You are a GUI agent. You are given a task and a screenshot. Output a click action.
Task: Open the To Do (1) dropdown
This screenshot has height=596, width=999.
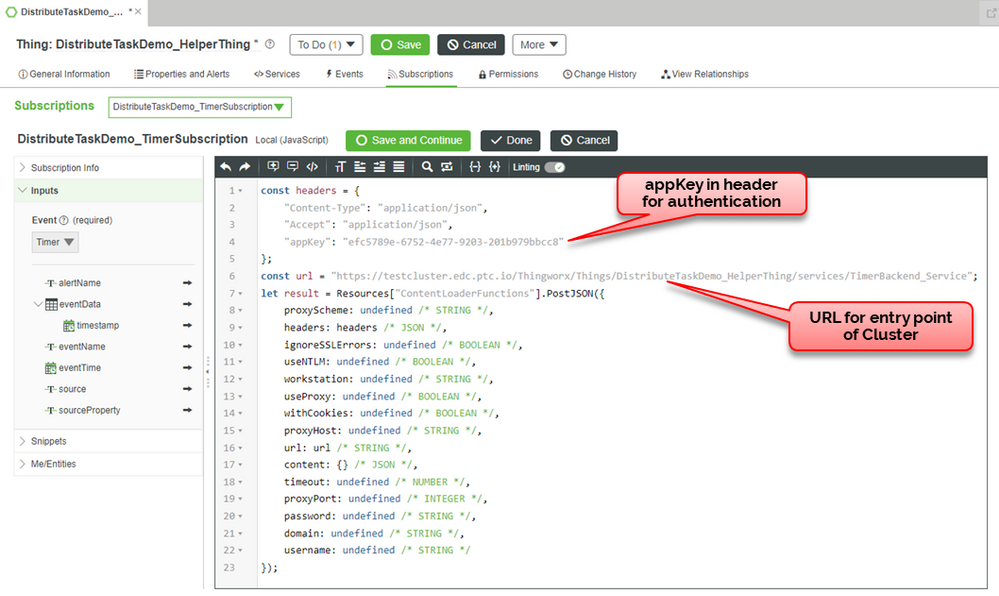[326, 45]
